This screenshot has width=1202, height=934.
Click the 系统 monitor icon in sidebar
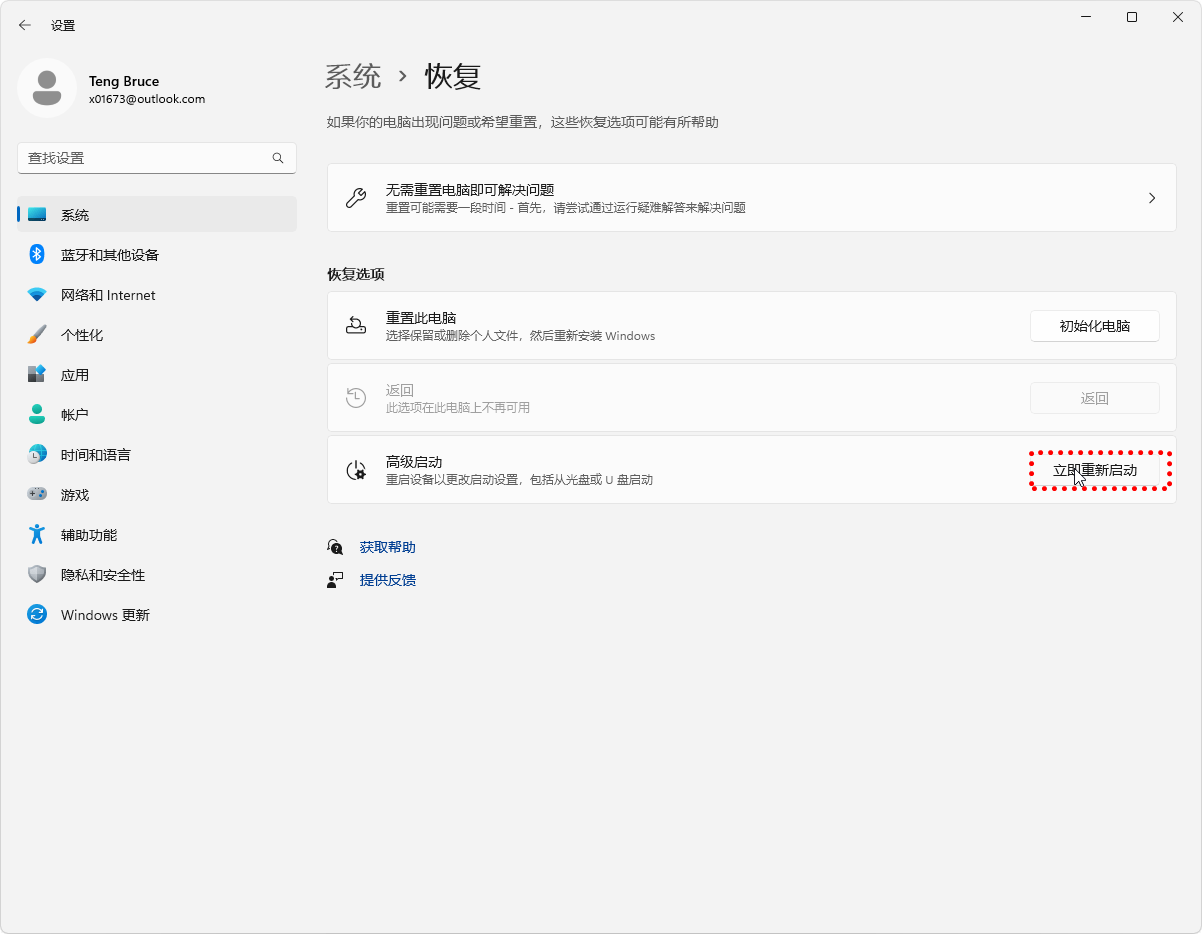pos(37,215)
